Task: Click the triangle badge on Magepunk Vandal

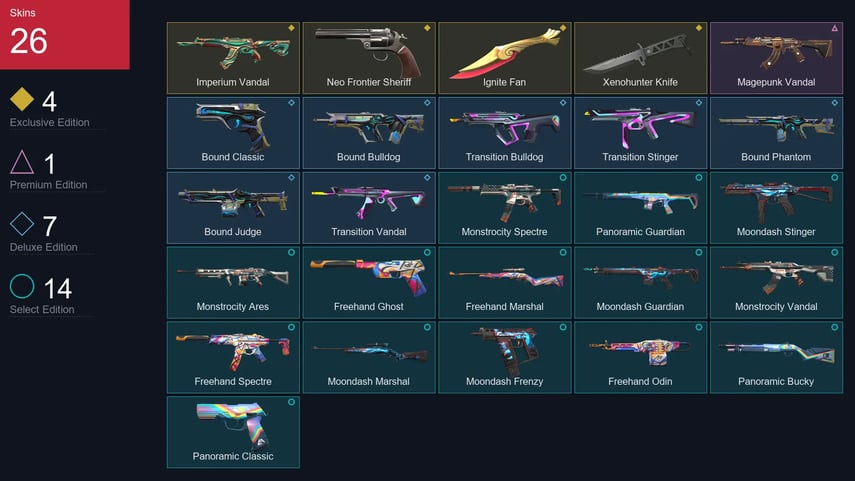Action: [834, 28]
